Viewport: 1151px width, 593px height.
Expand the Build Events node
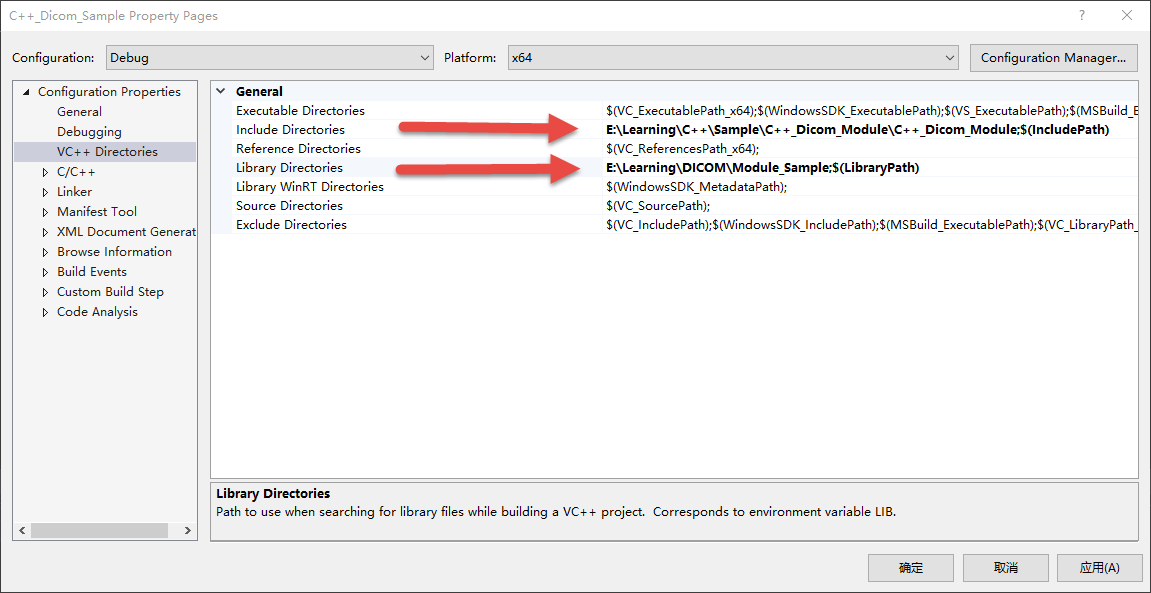44,271
